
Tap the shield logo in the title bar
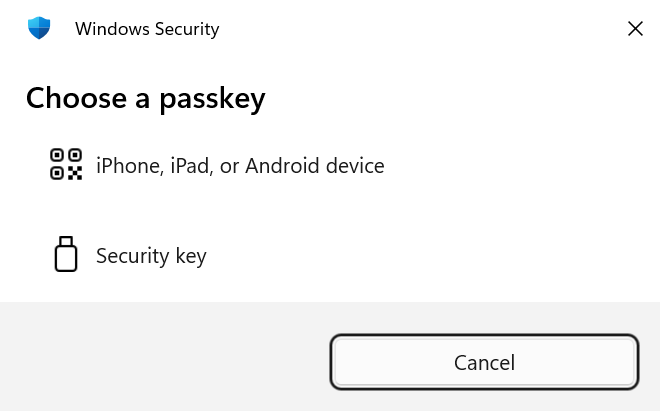(x=39, y=28)
